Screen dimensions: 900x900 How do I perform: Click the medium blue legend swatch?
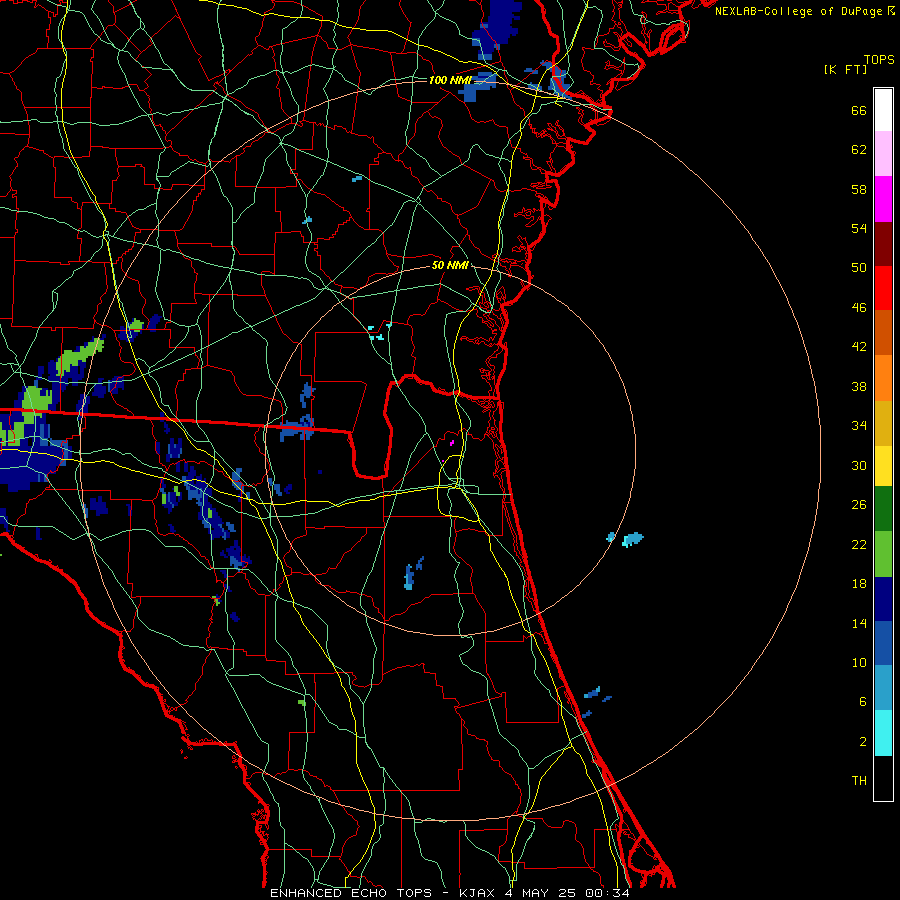[x=883, y=643]
